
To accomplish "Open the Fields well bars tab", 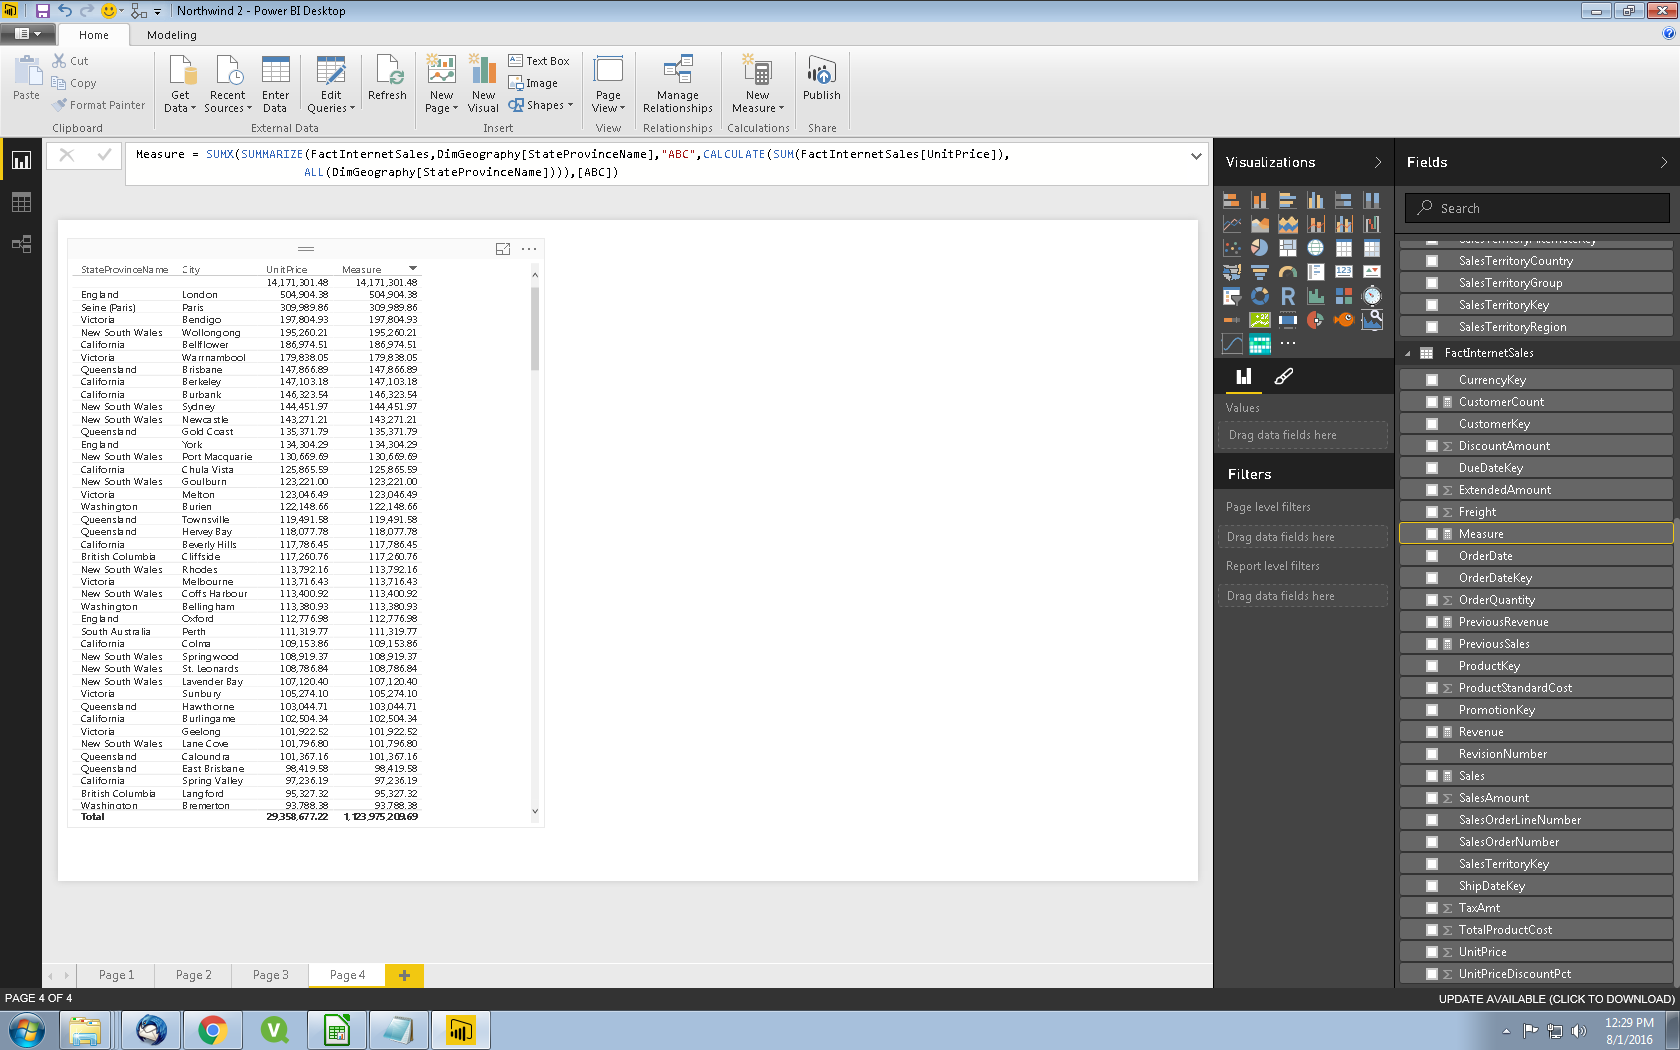I will 1244,377.
